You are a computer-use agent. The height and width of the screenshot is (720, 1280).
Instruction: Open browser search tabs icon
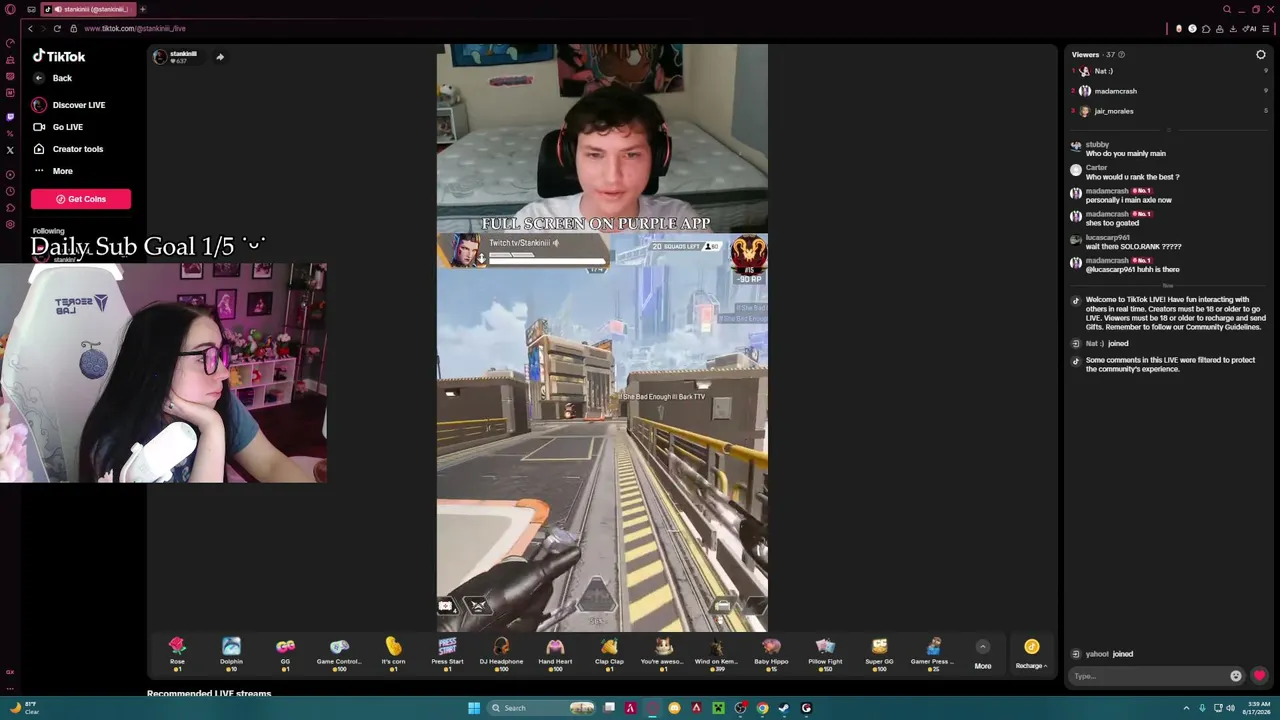pyautogui.click(x=1227, y=9)
